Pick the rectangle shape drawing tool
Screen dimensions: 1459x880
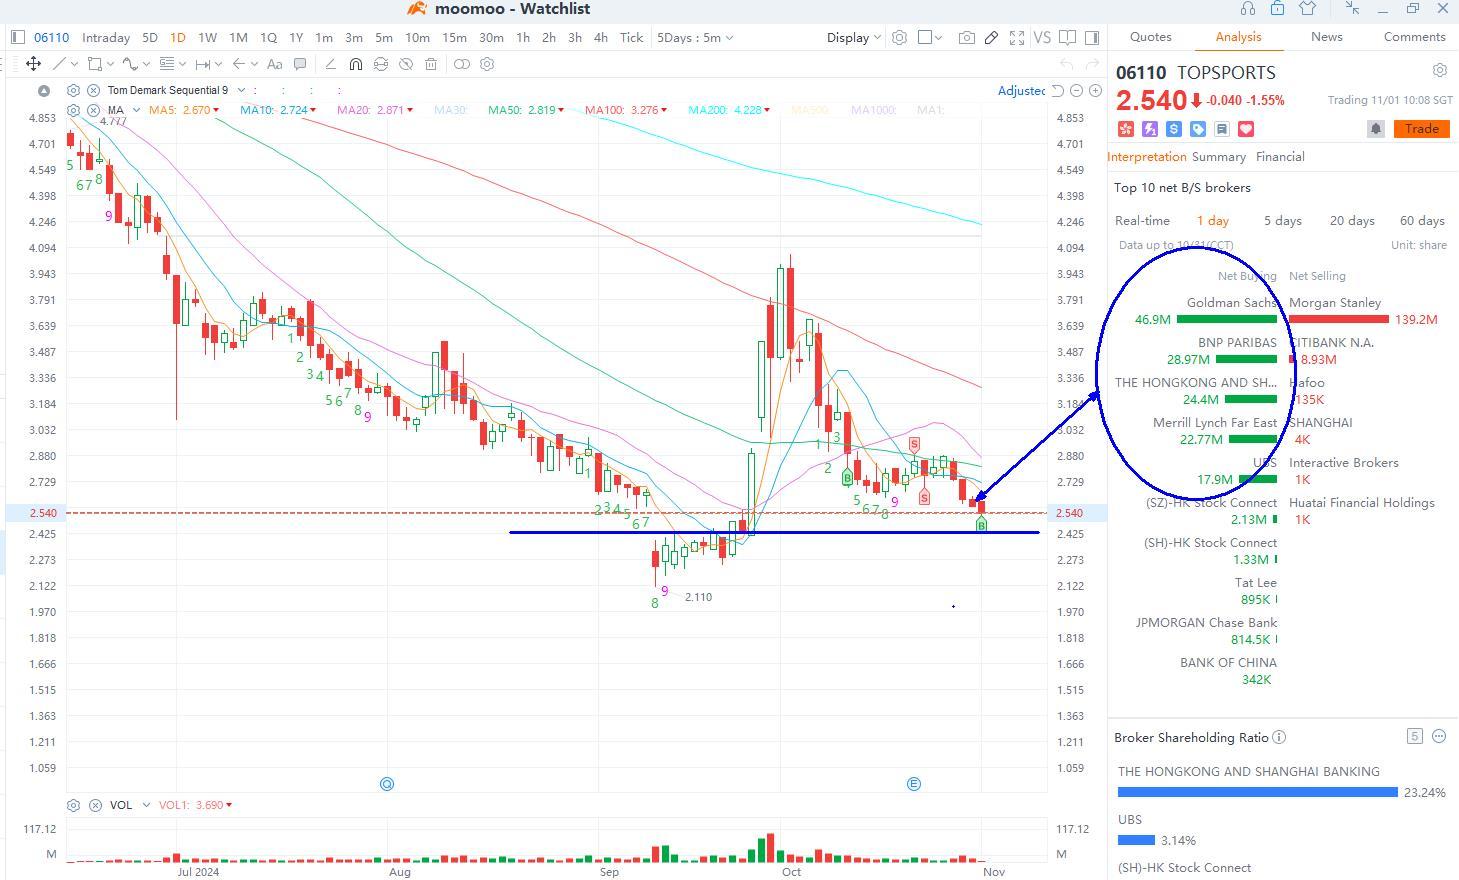coord(94,64)
